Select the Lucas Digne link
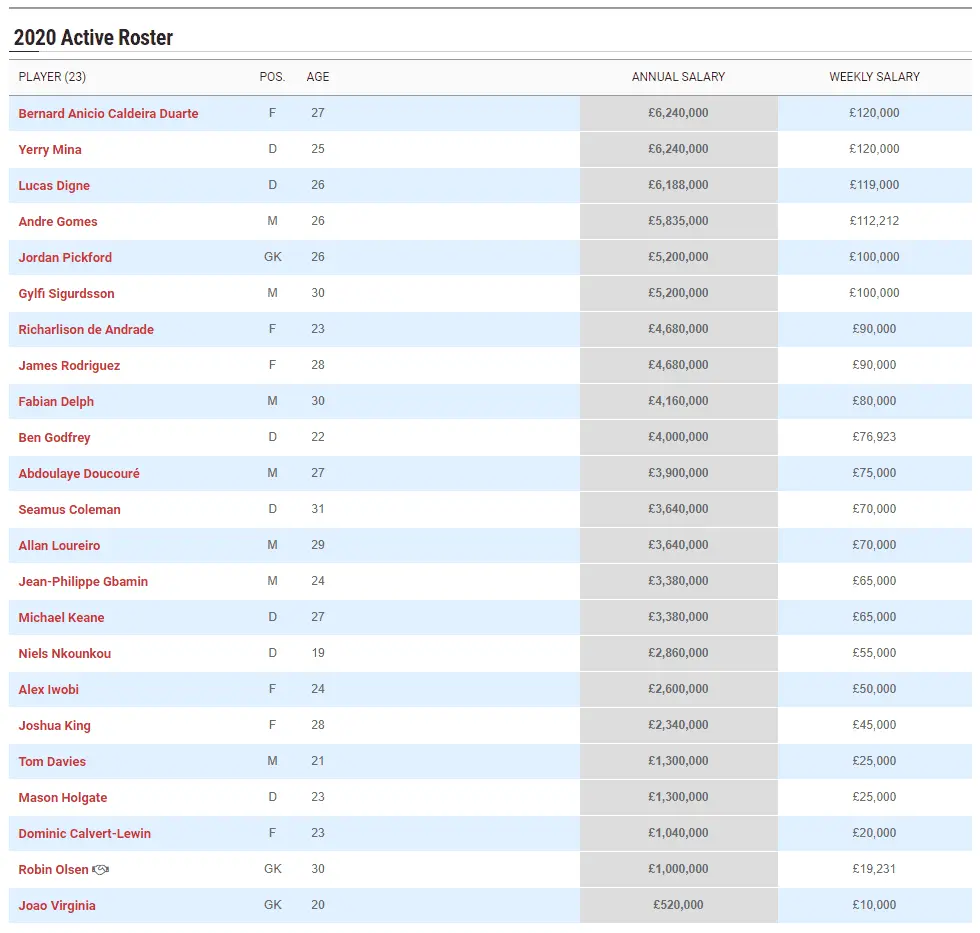This screenshot has height=933, width=980. (x=54, y=186)
